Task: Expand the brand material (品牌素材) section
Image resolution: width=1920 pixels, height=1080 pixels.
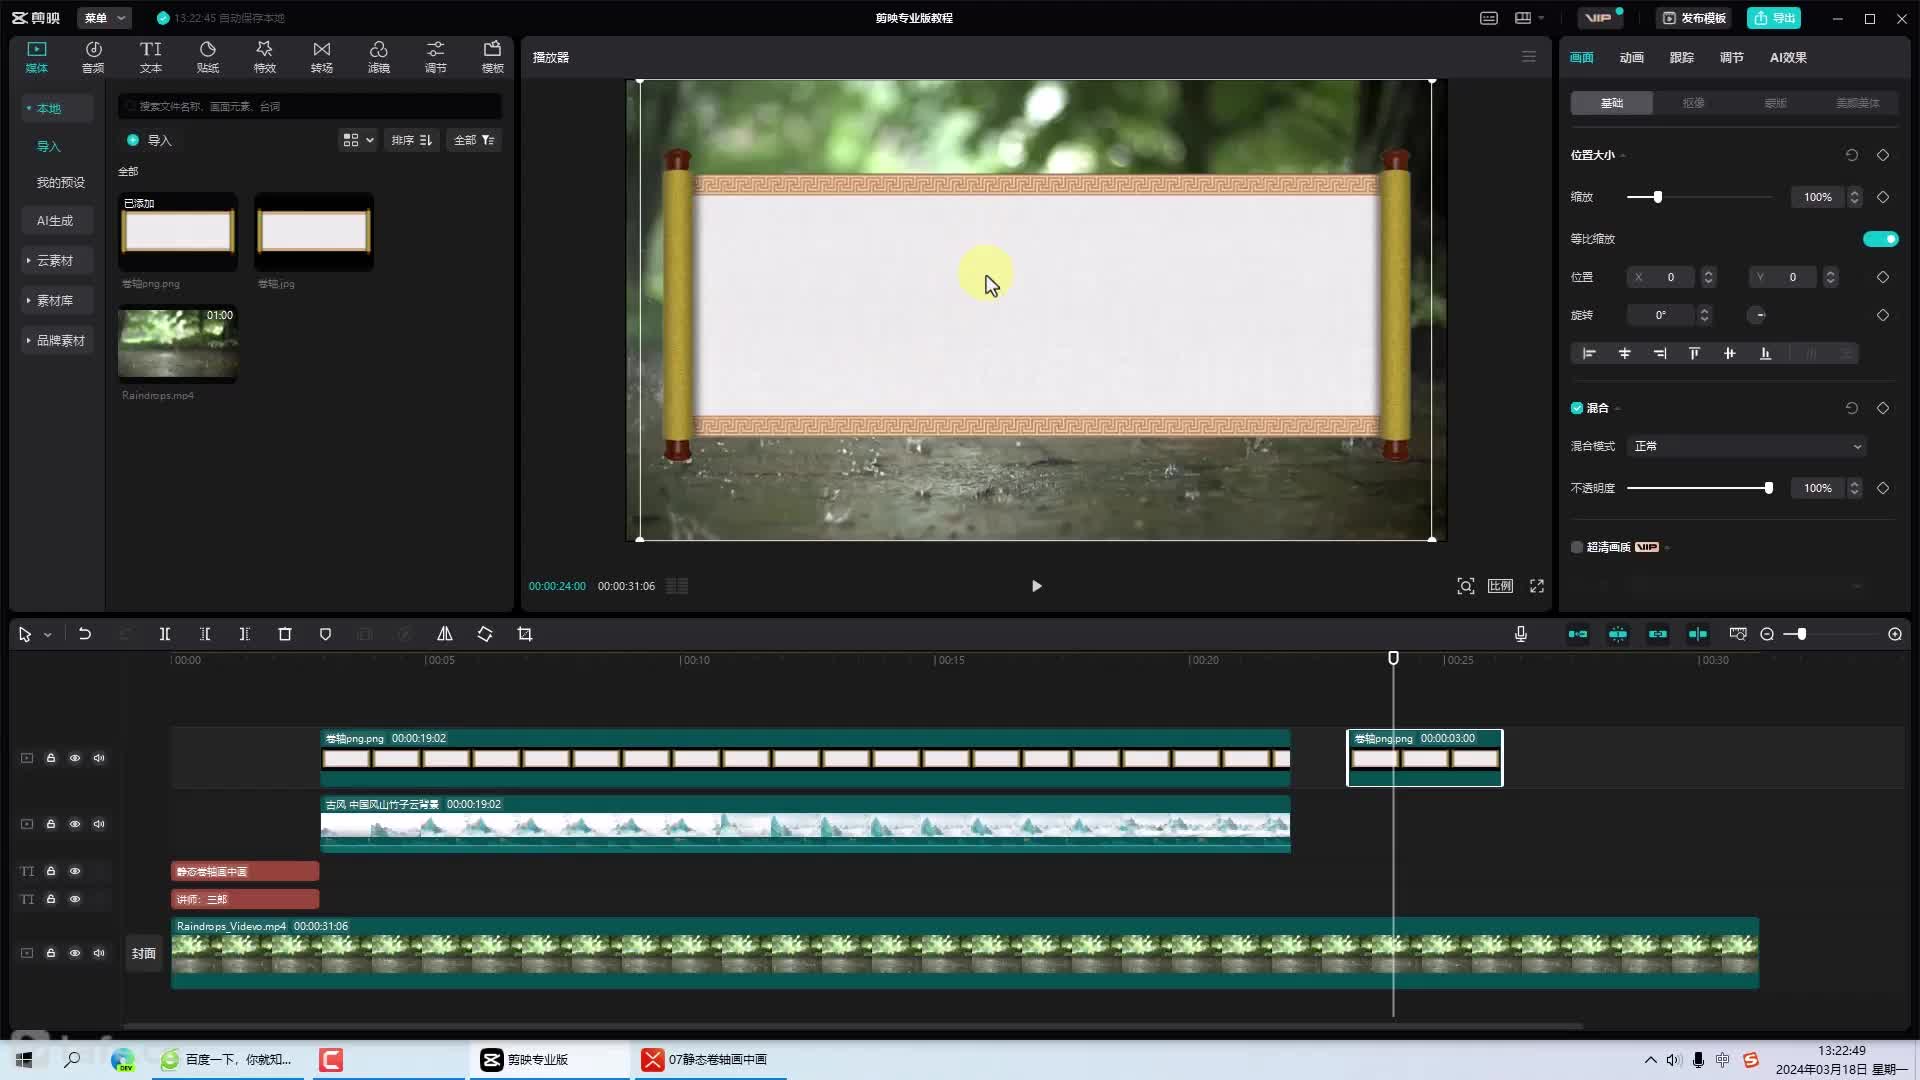Action: (58, 340)
